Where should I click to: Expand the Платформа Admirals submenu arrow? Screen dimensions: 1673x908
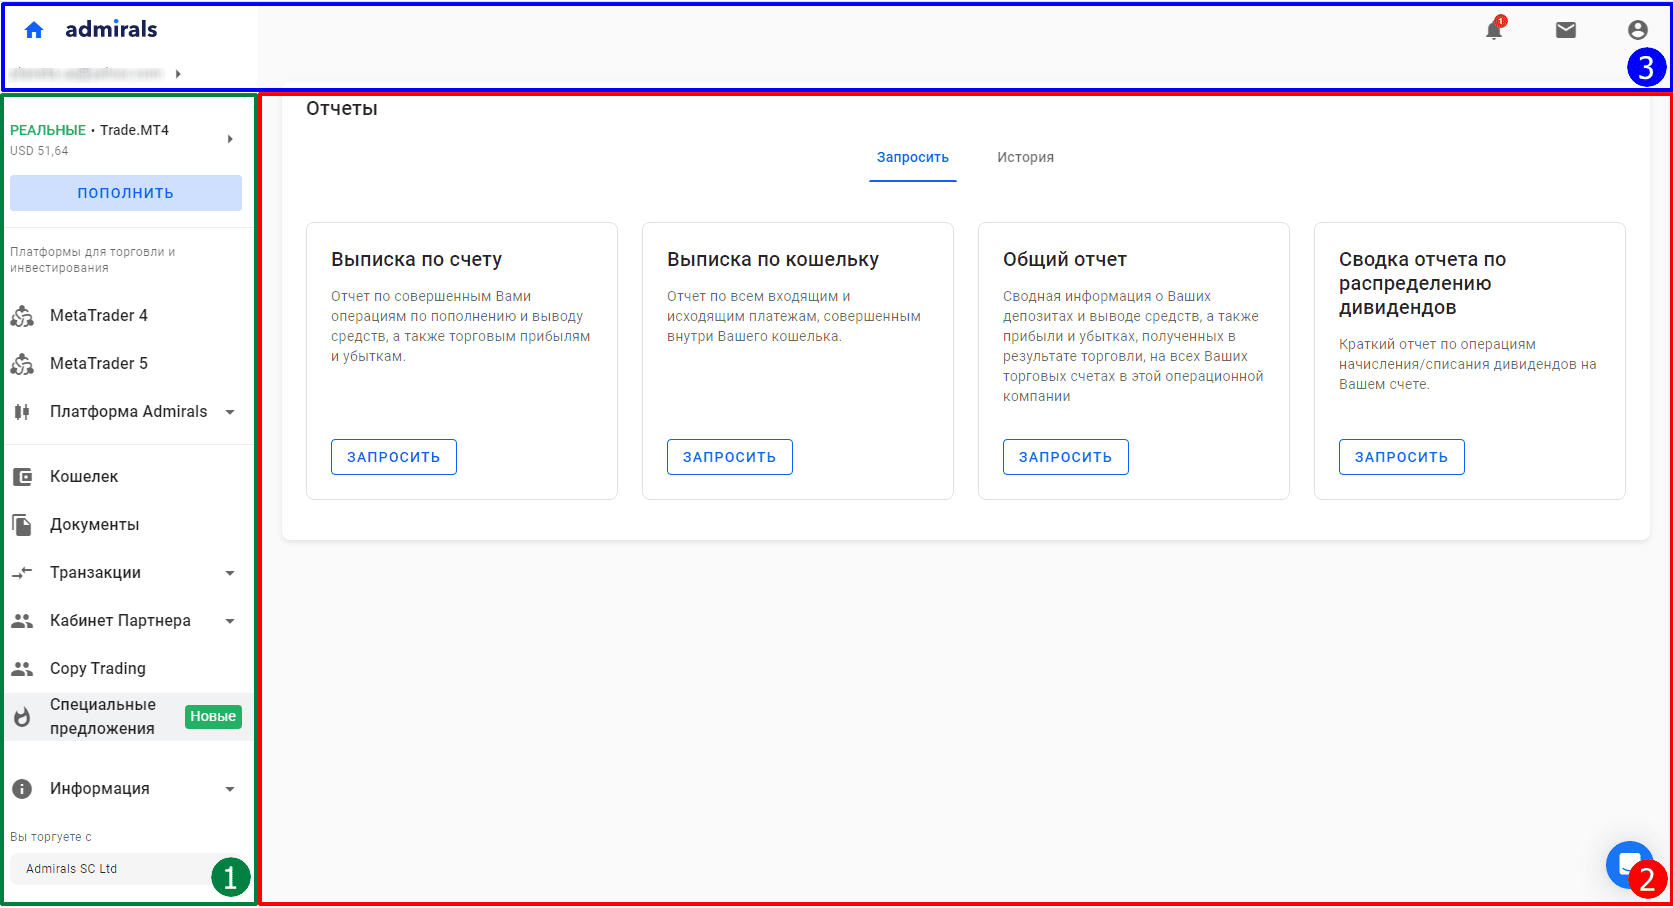tap(230, 412)
